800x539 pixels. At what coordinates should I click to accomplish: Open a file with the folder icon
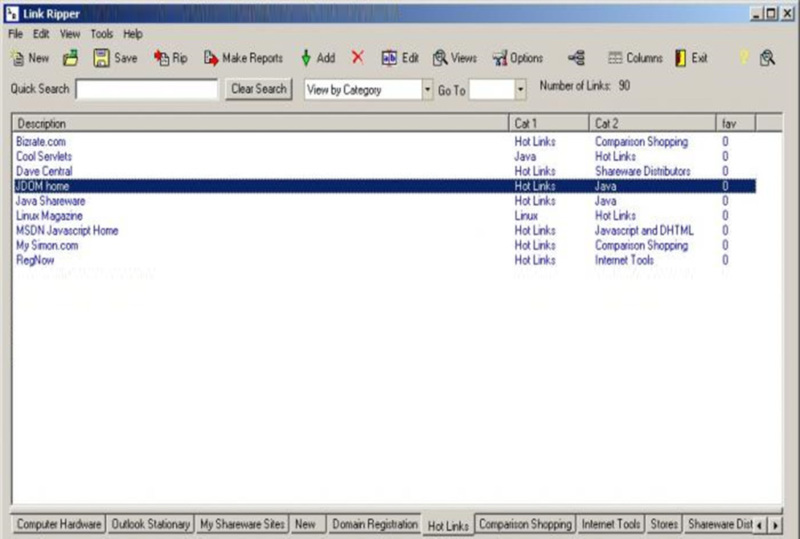coord(70,58)
